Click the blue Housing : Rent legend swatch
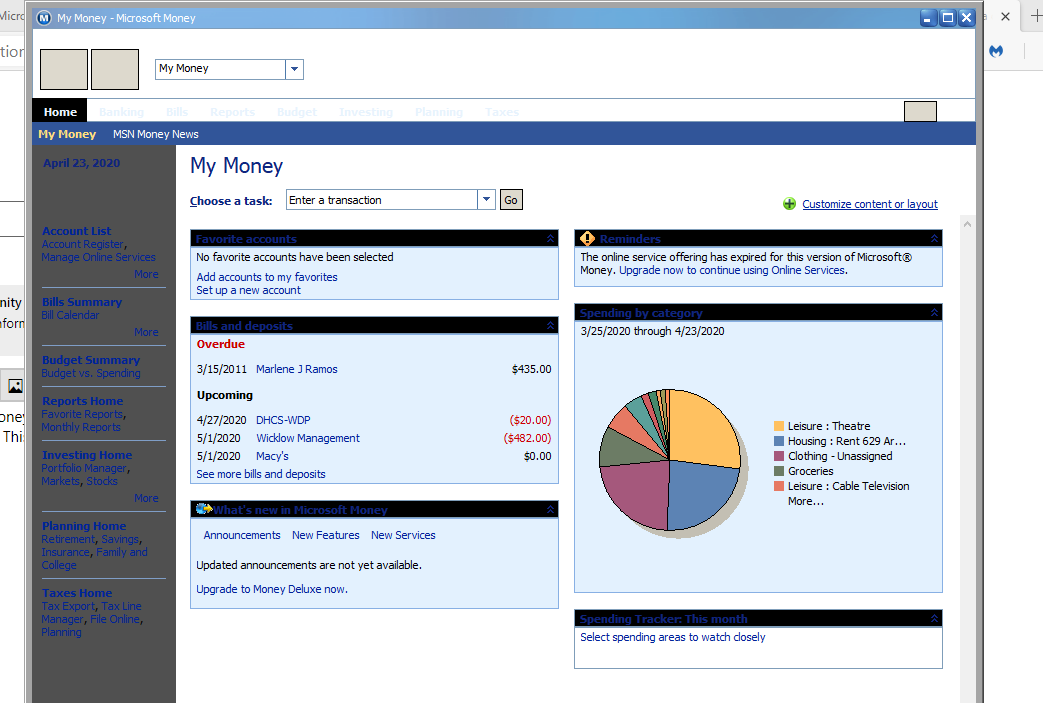This screenshot has width=1043, height=703. [779, 441]
